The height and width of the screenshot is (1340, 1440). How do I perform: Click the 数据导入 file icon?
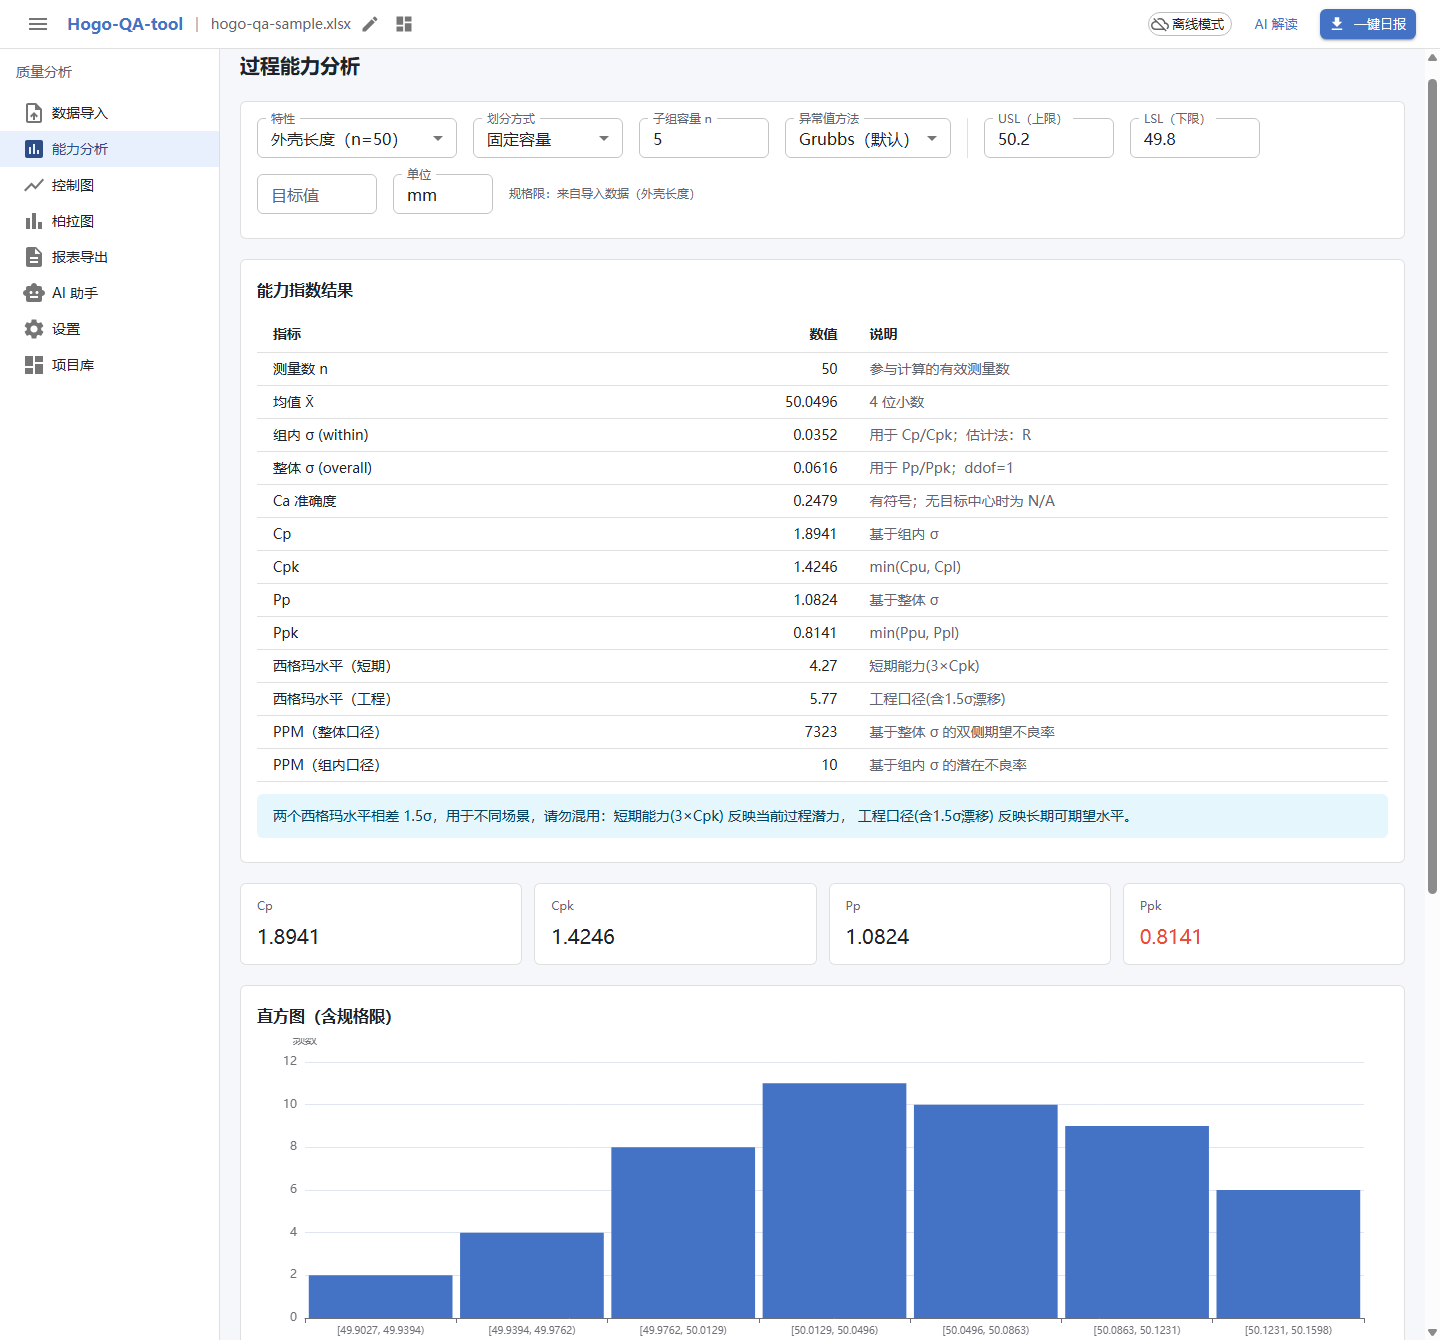click(x=34, y=113)
